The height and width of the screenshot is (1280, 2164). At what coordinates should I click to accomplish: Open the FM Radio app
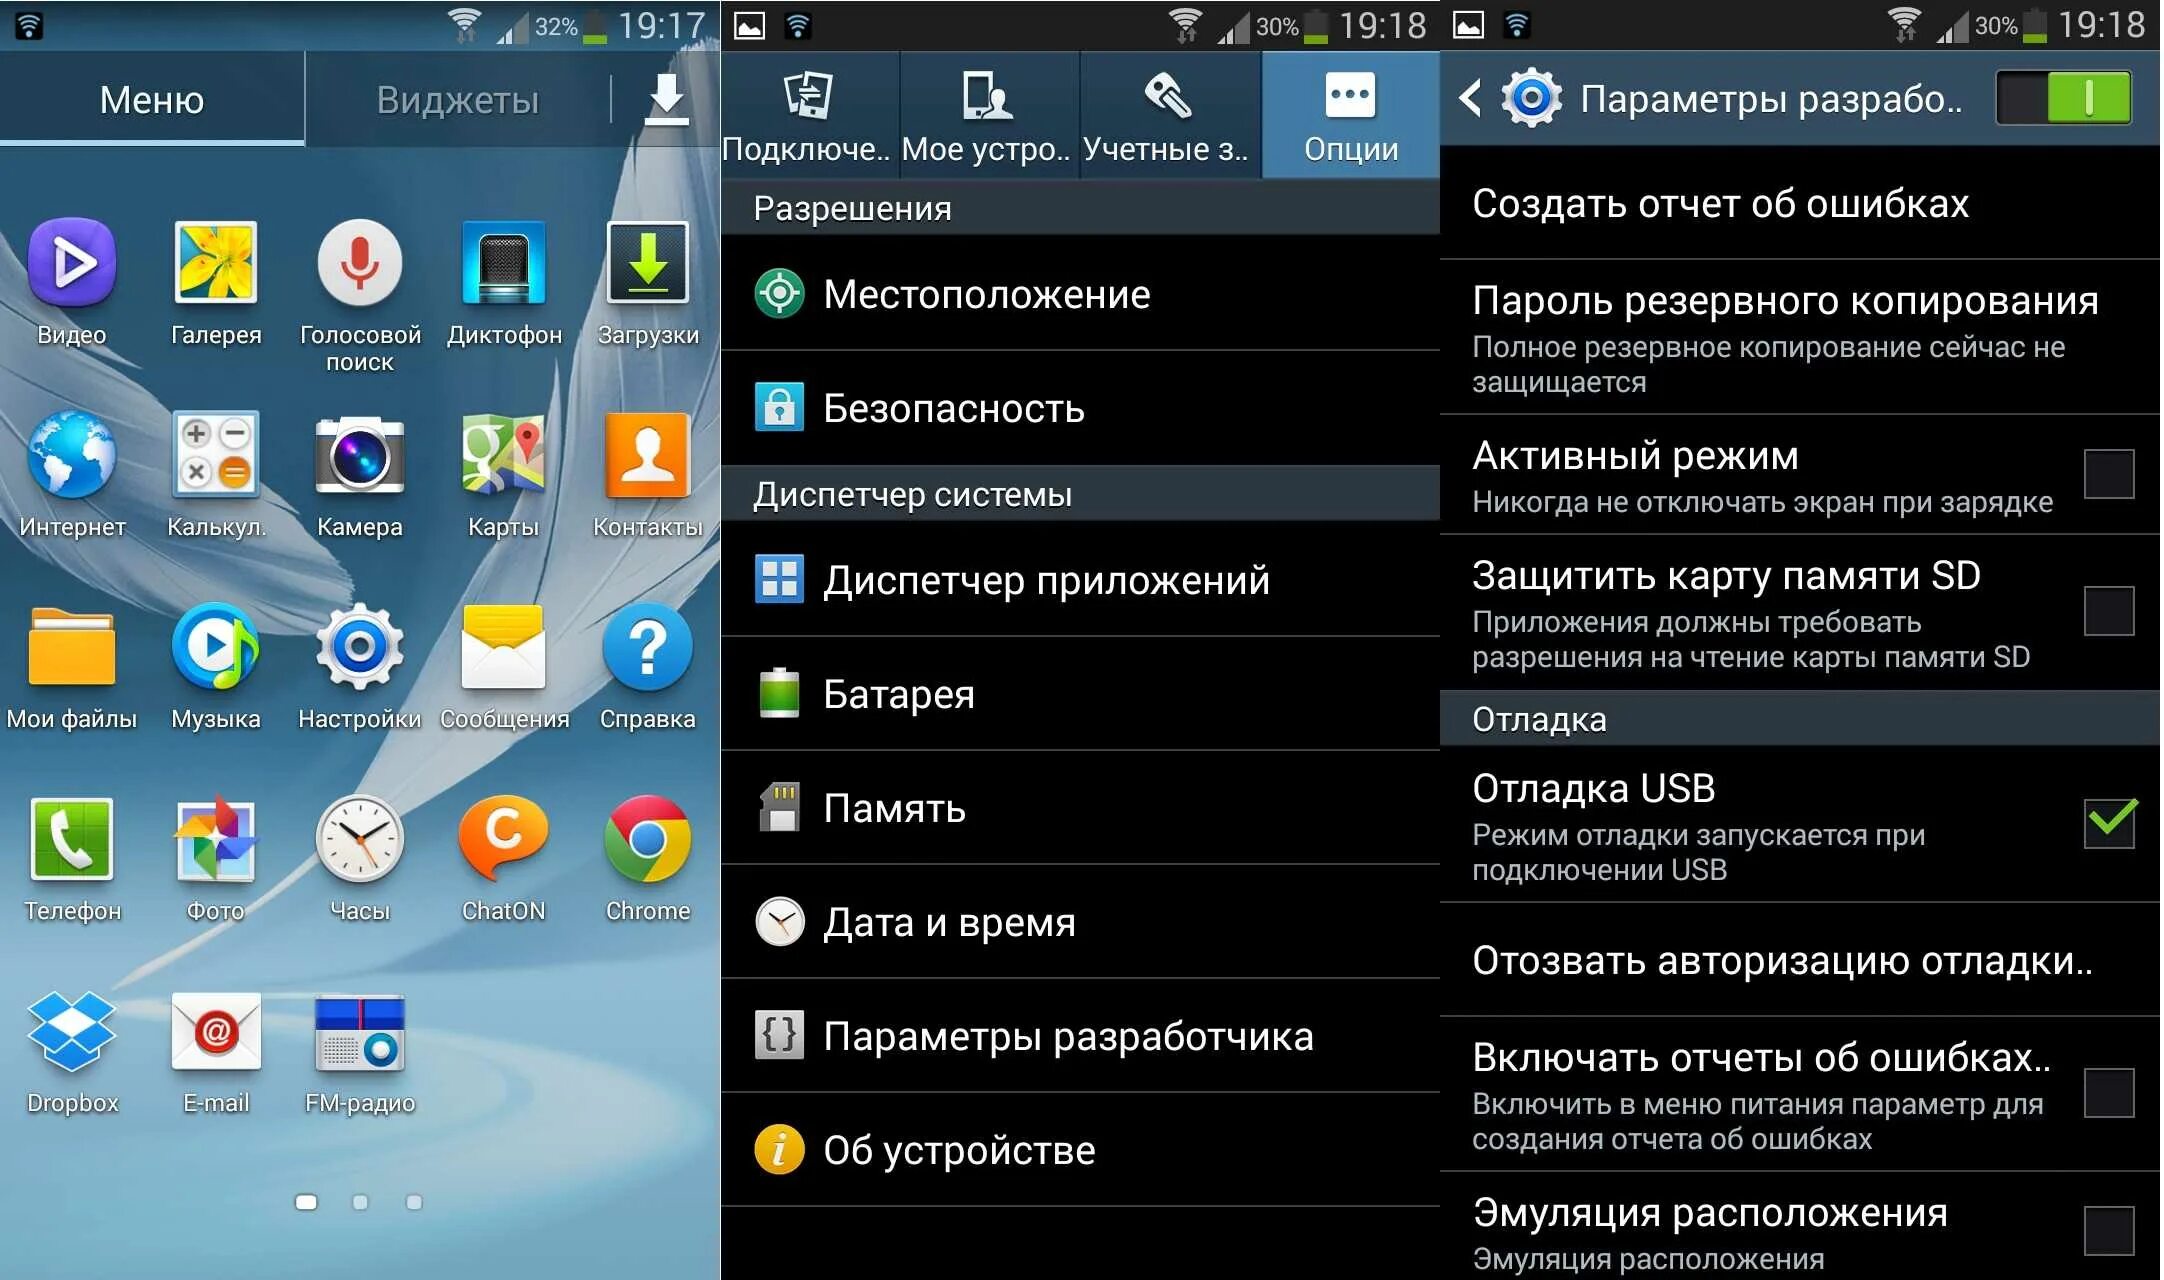pos(358,1067)
